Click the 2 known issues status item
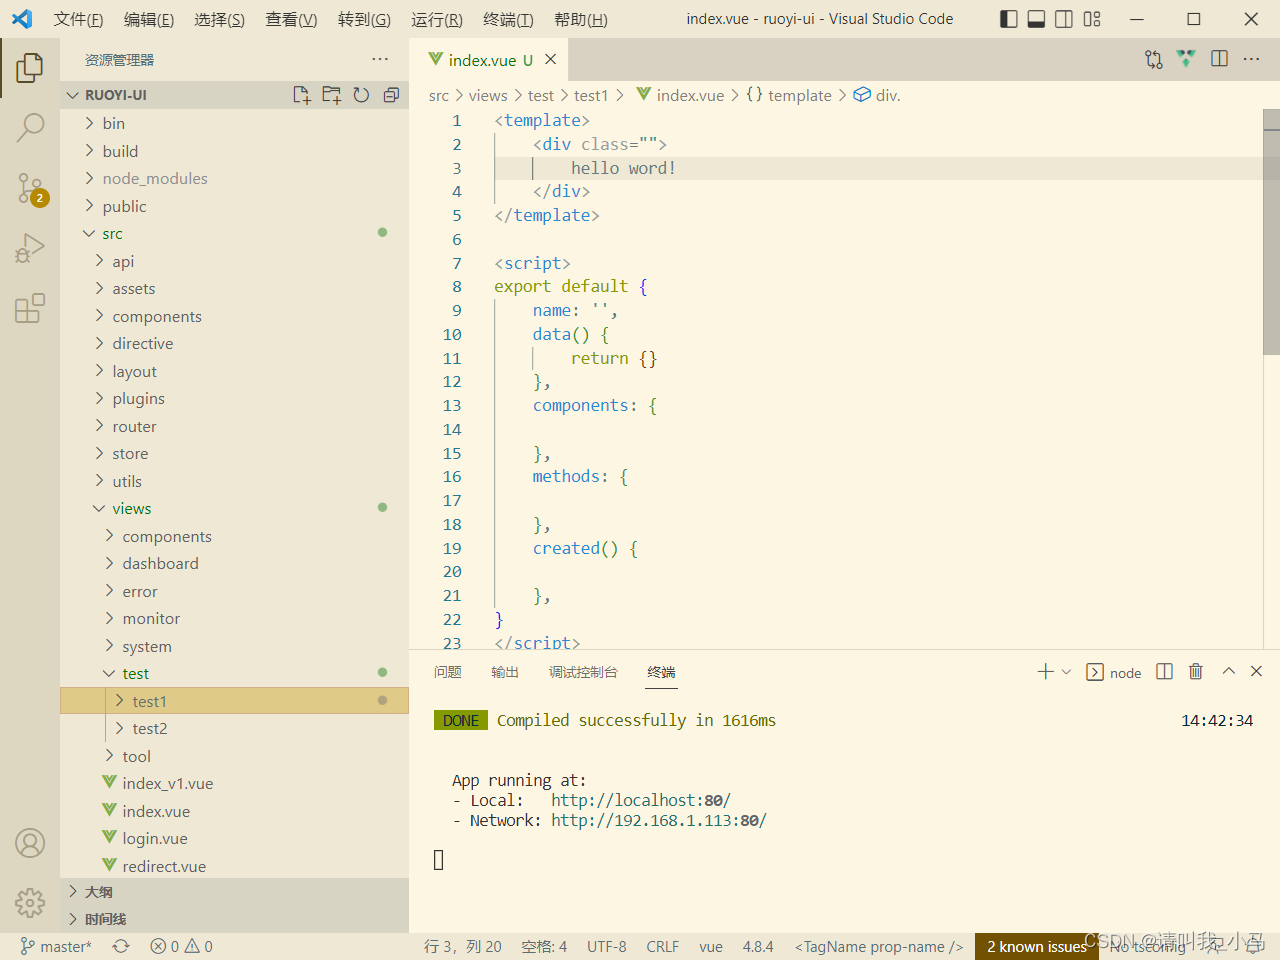 [x=1037, y=946]
